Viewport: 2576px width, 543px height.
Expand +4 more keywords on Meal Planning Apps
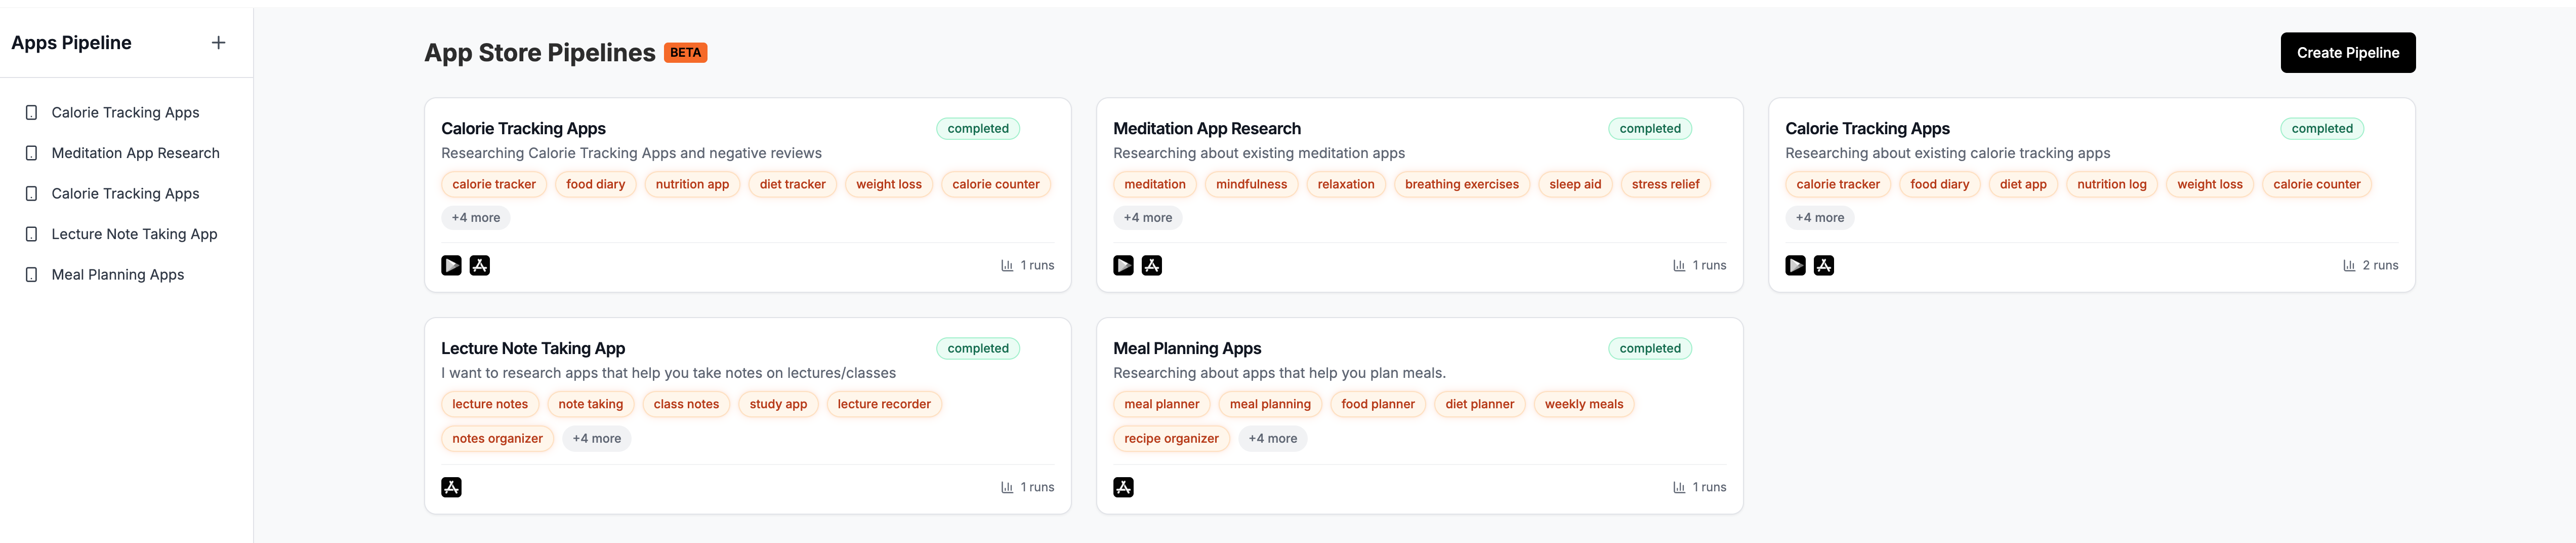coord(1272,438)
